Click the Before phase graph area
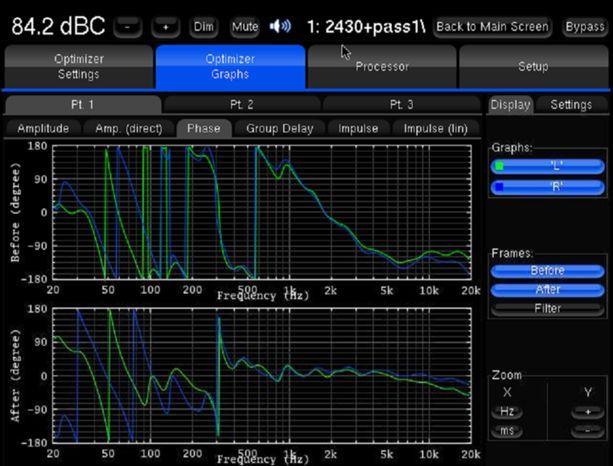The width and height of the screenshot is (613, 466). [x=260, y=212]
